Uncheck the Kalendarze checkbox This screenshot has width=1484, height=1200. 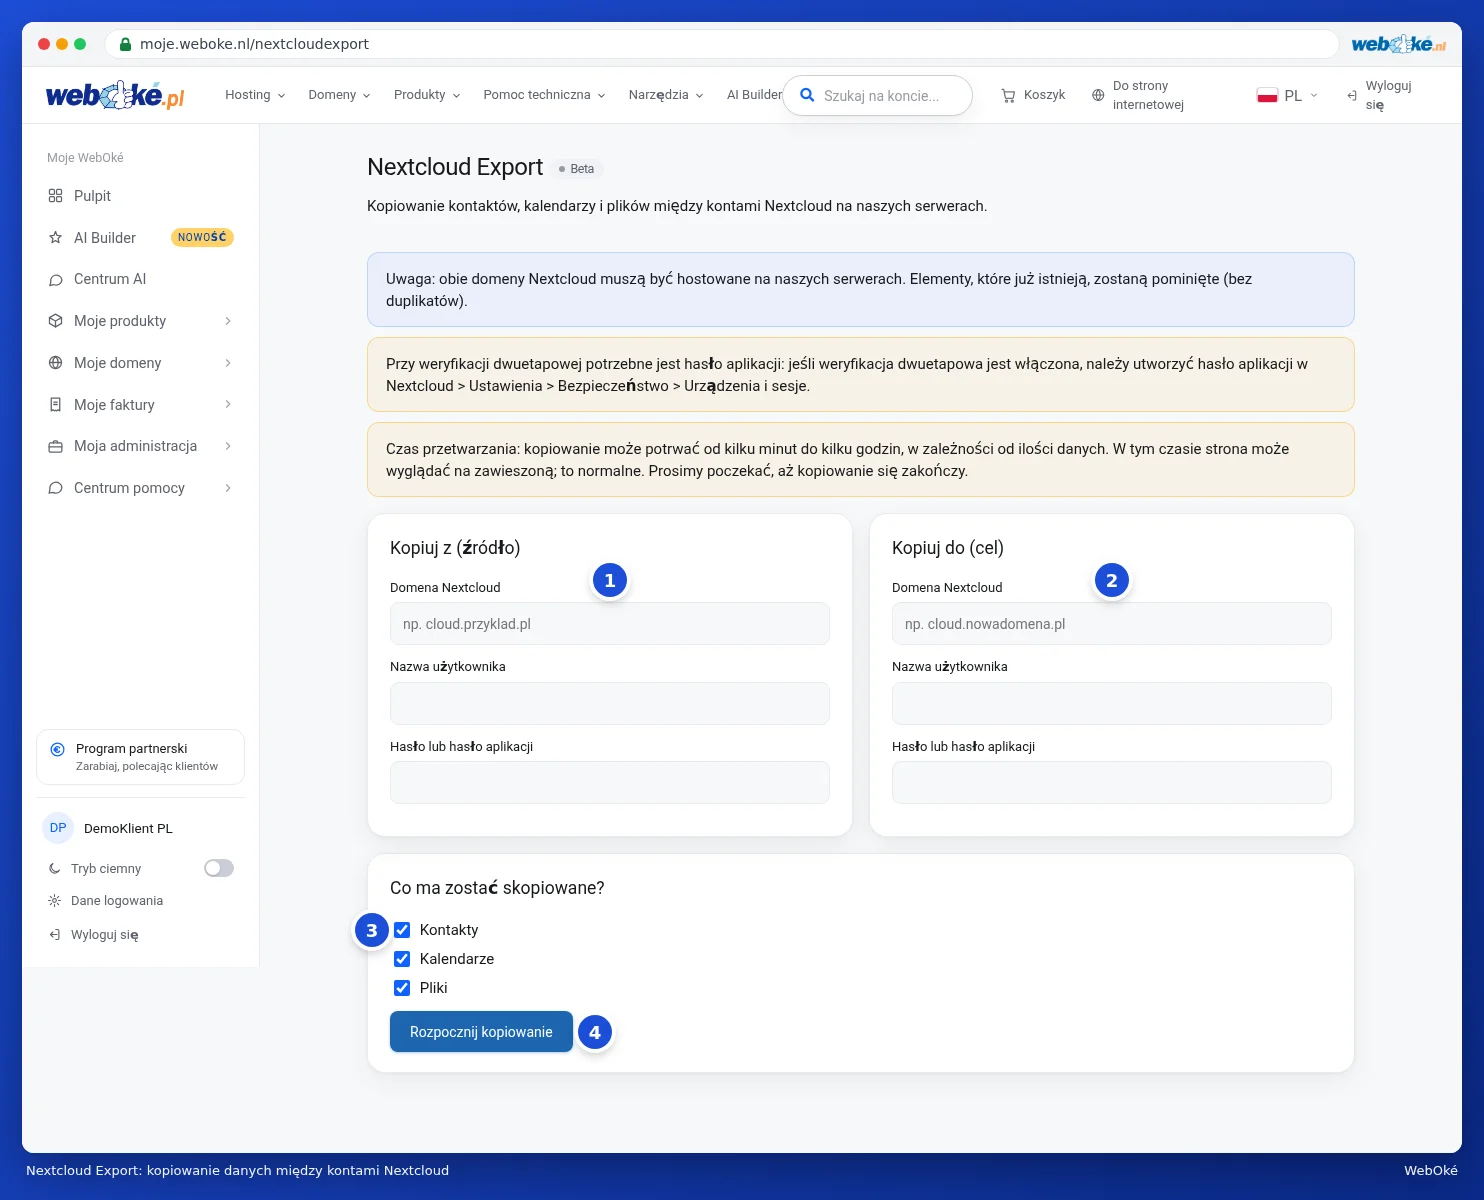[x=402, y=959]
